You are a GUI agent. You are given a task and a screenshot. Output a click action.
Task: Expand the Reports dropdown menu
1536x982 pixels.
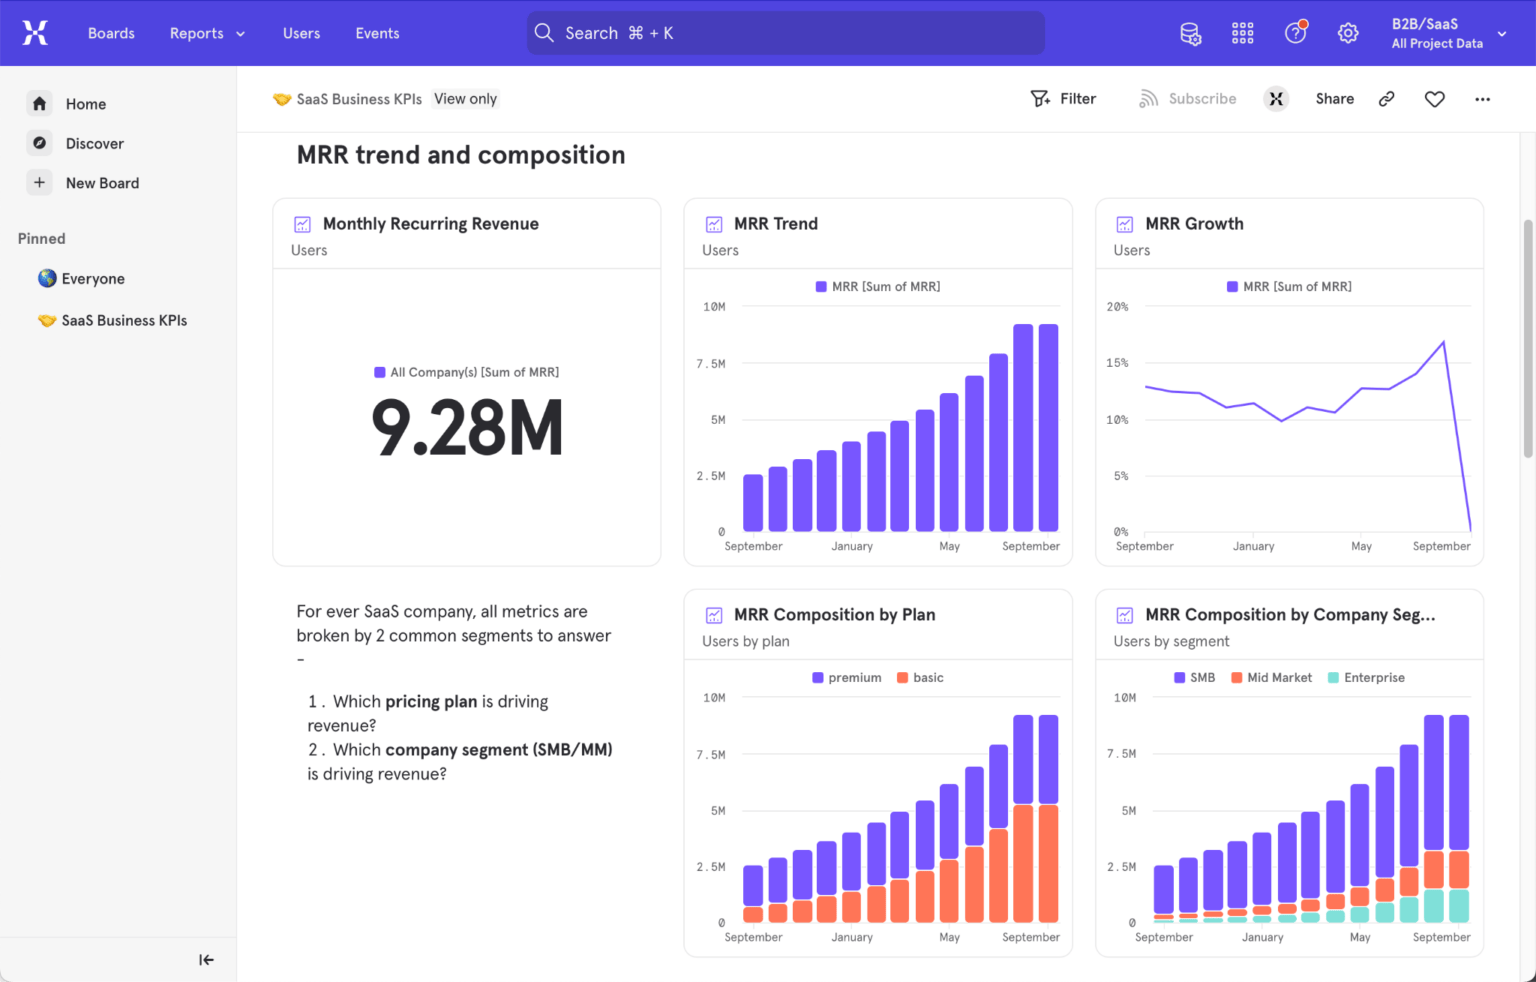click(x=207, y=33)
